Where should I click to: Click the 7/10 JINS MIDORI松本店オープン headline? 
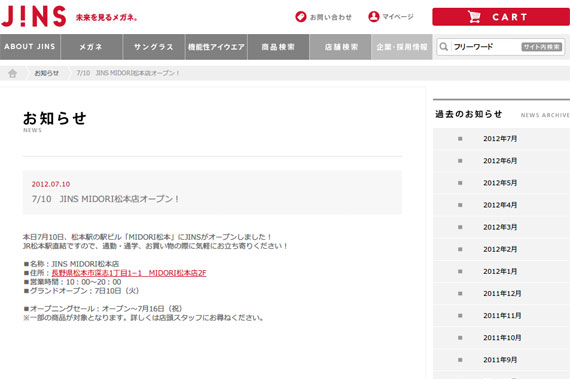coord(105,199)
